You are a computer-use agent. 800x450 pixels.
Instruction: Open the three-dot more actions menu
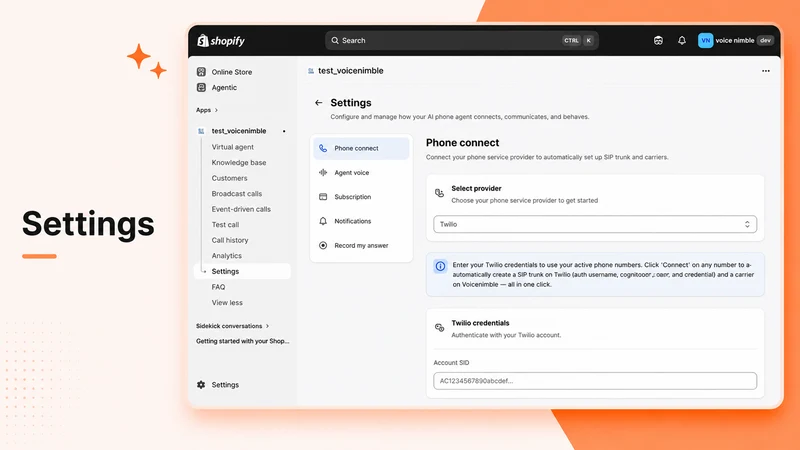[766, 71]
